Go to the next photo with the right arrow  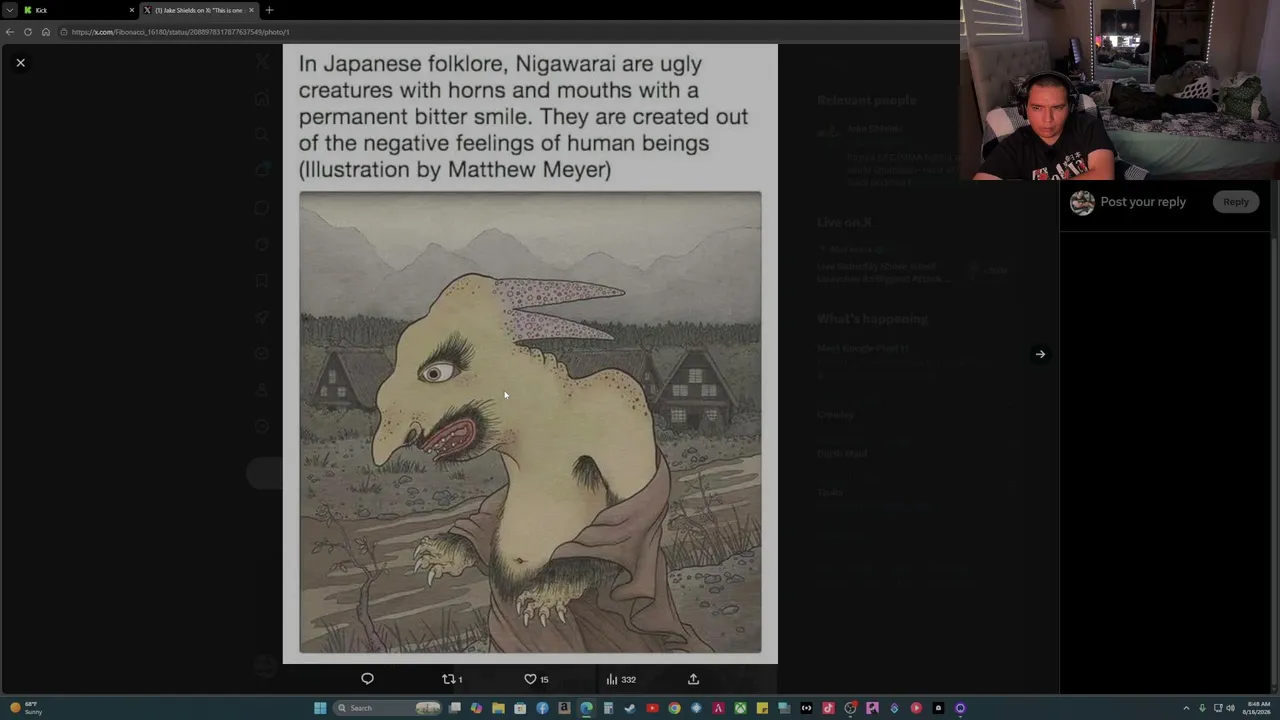pyautogui.click(x=1040, y=354)
